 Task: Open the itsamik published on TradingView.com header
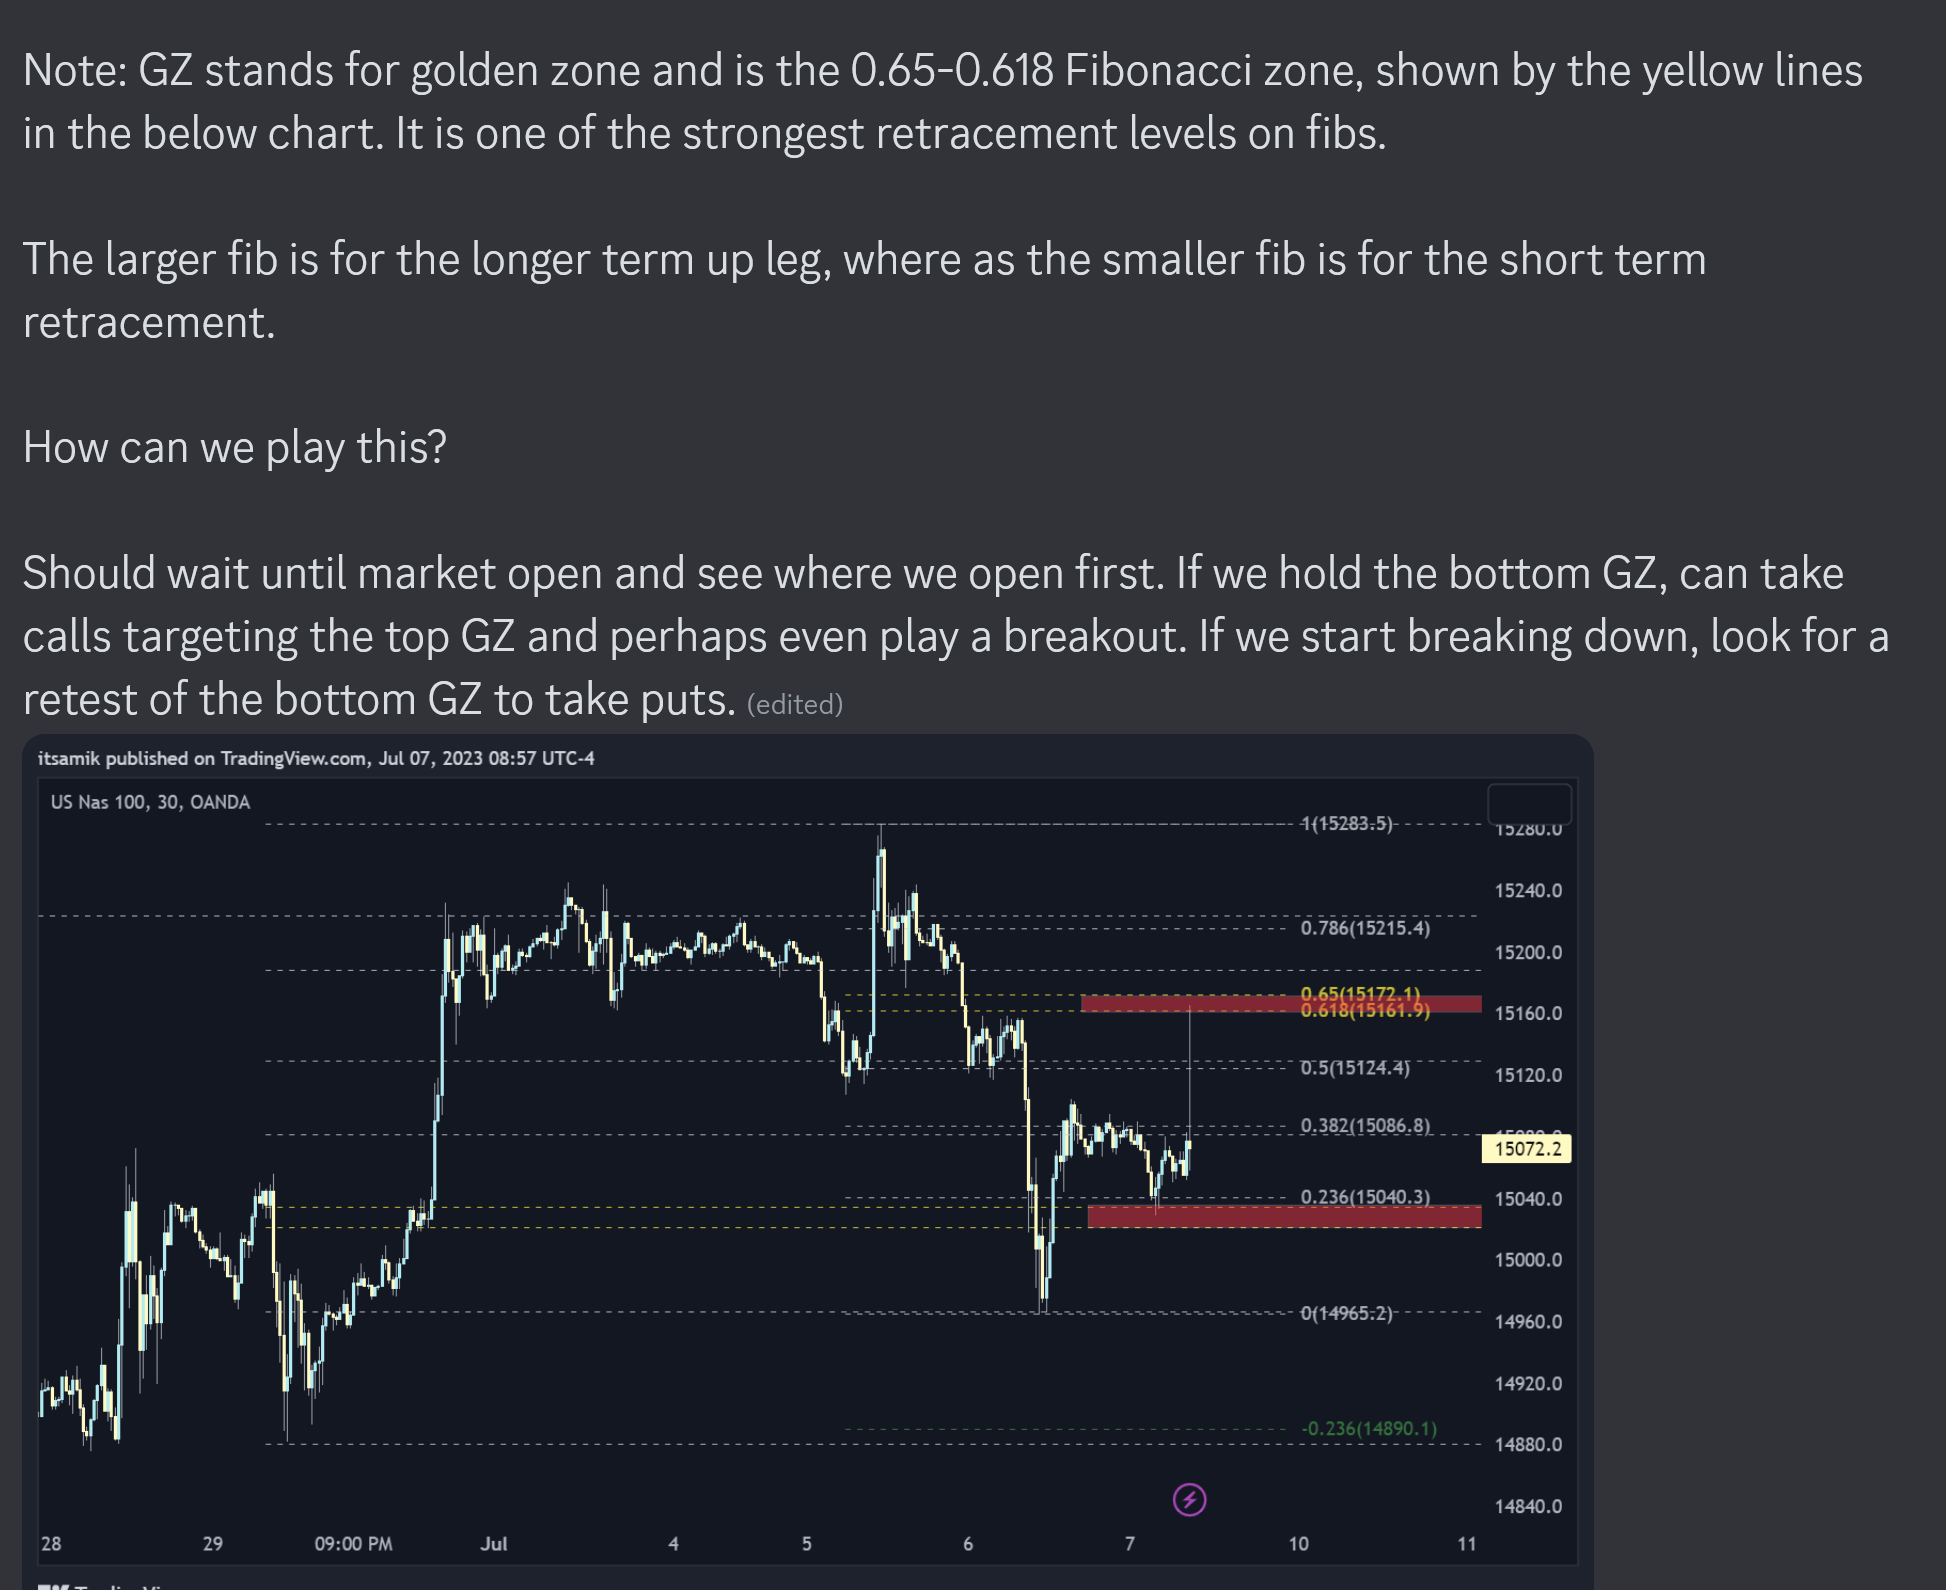tap(316, 758)
